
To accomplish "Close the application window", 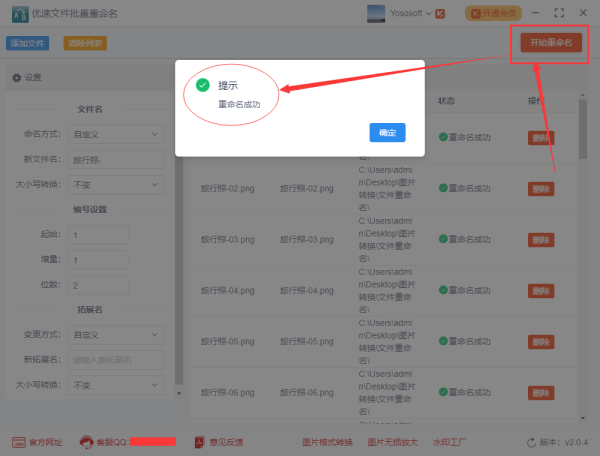I will (583, 13).
